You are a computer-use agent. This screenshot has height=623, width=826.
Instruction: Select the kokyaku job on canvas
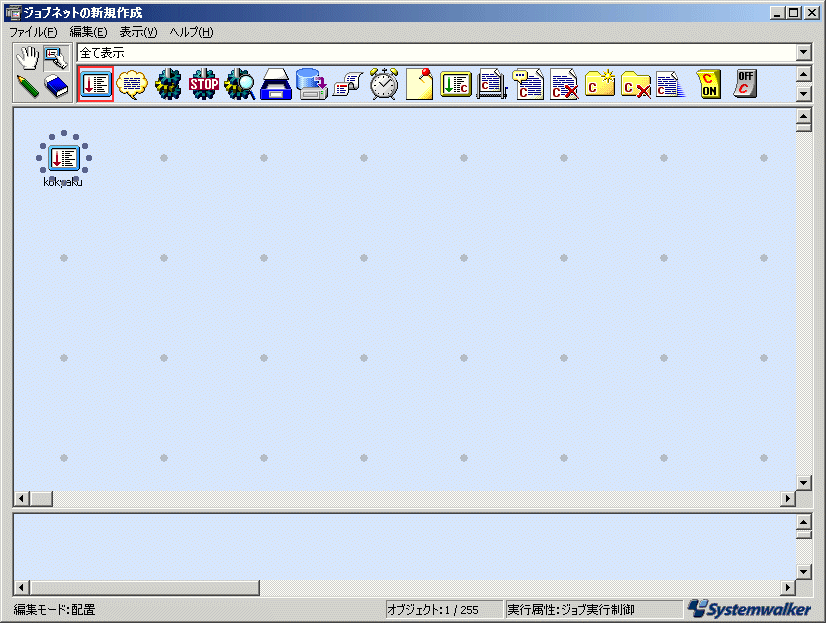click(63, 158)
